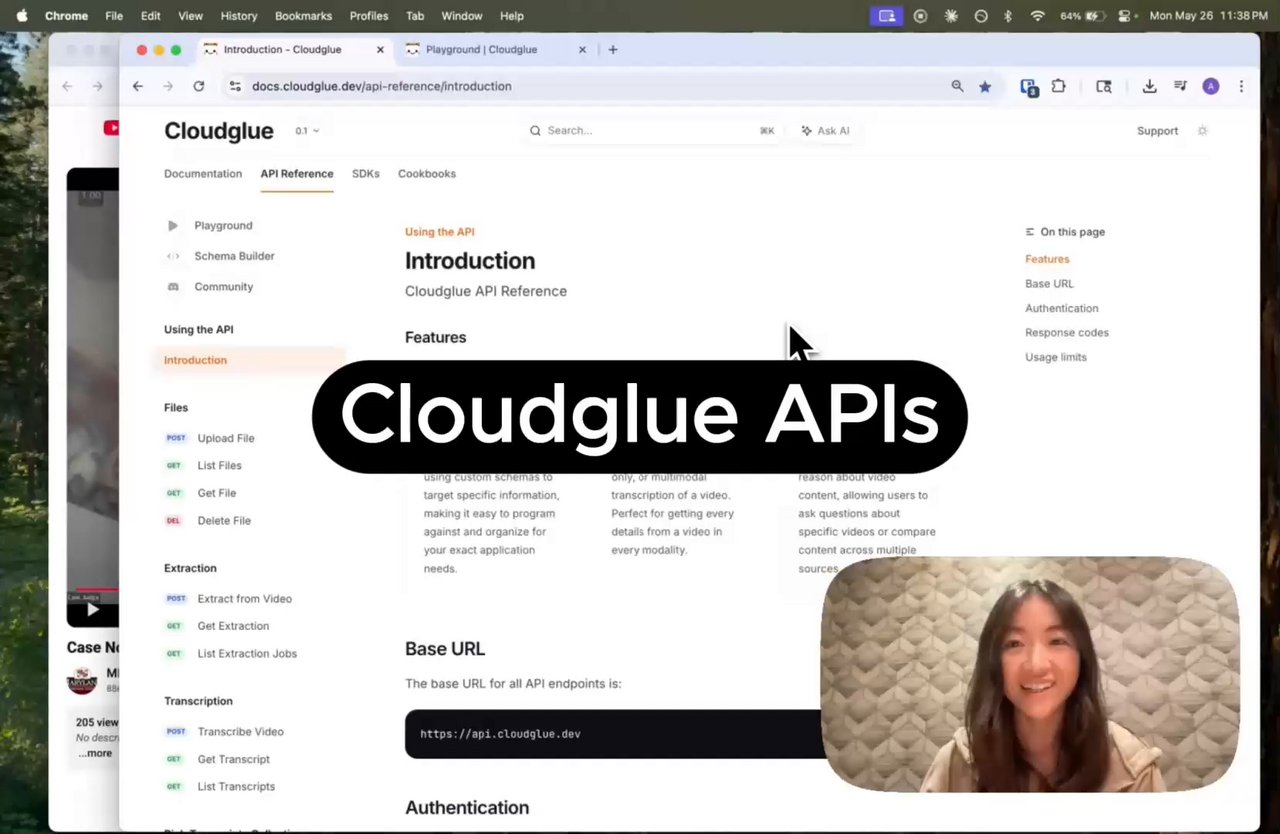This screenshot has width=1280, height=834.
Task: Switch to Playground | Cloudglue browser tab
Action: coord(495,49)
